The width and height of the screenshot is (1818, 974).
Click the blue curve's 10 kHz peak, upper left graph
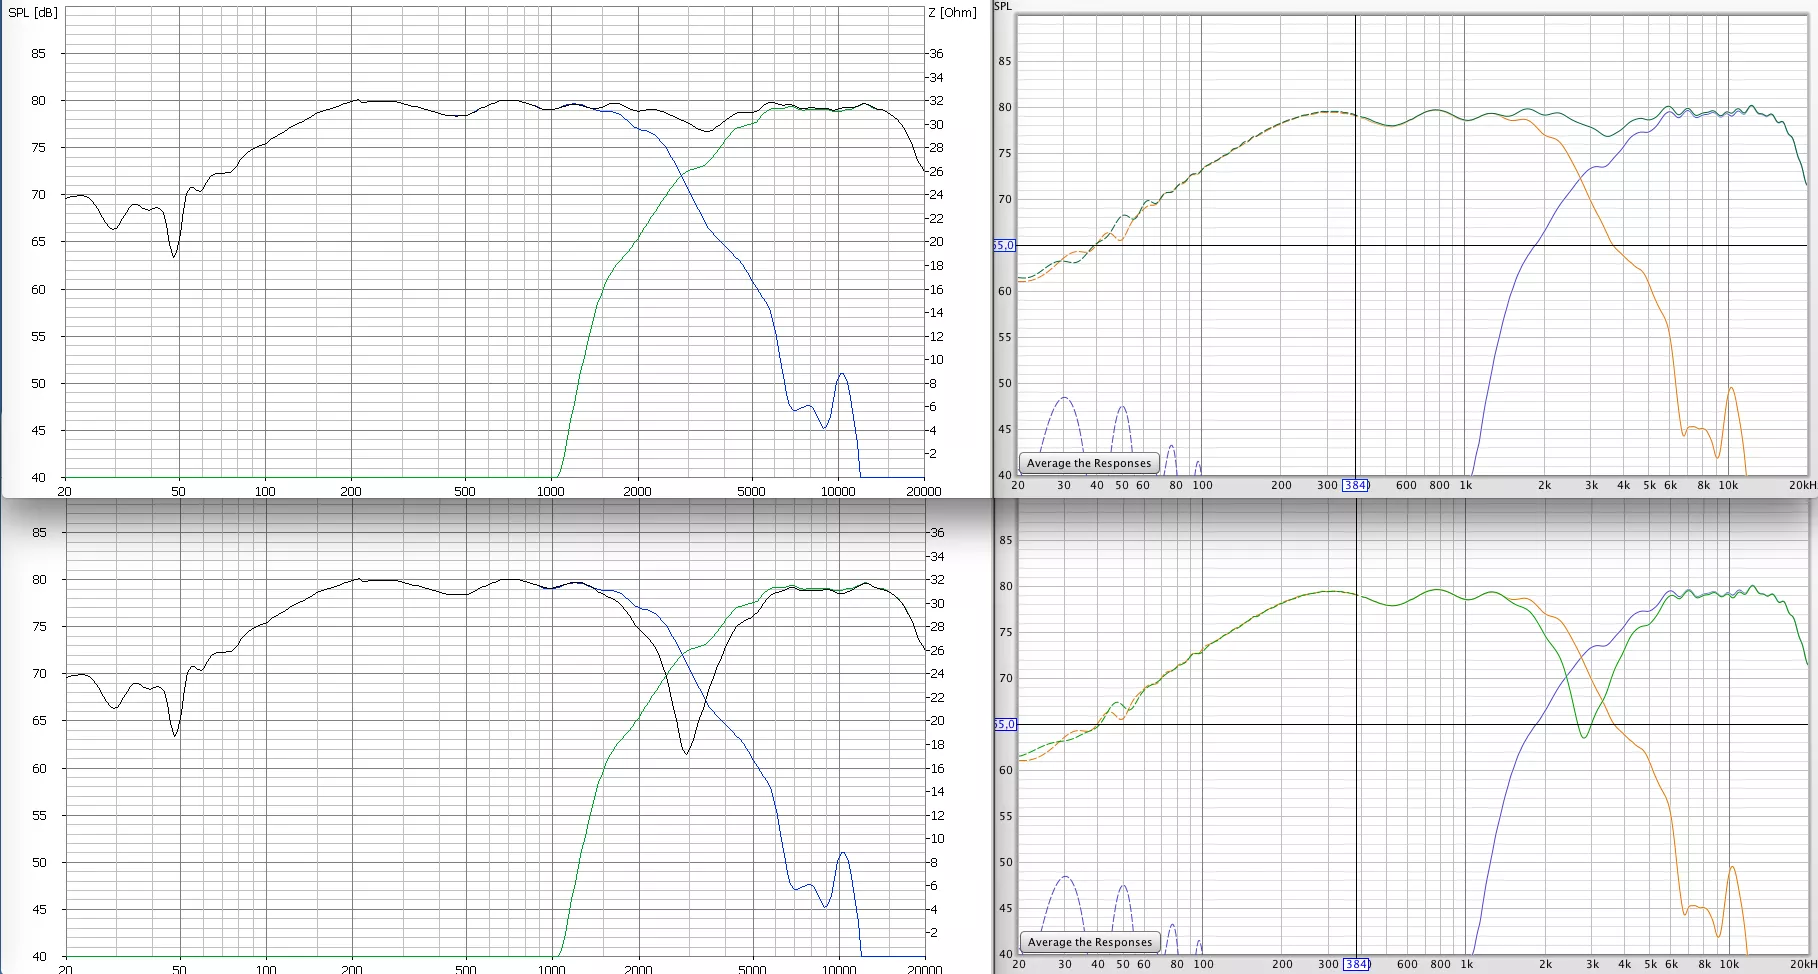pos(842,375)
